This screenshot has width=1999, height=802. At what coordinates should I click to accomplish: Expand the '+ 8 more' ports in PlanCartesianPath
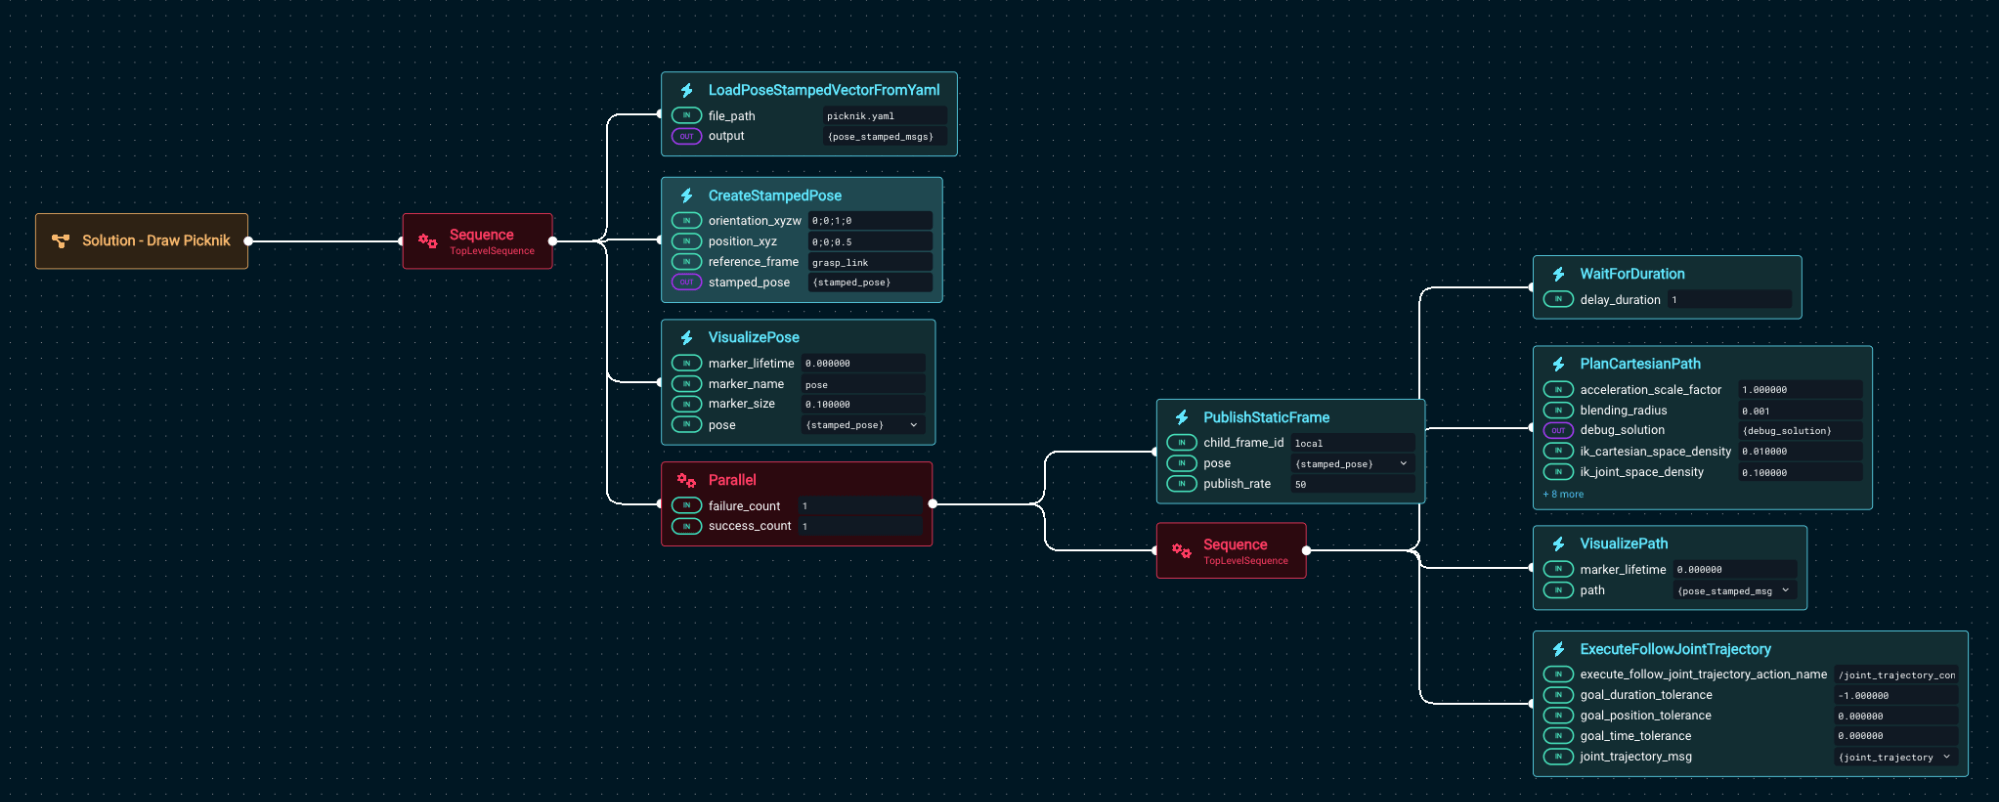pos(1563,494)
